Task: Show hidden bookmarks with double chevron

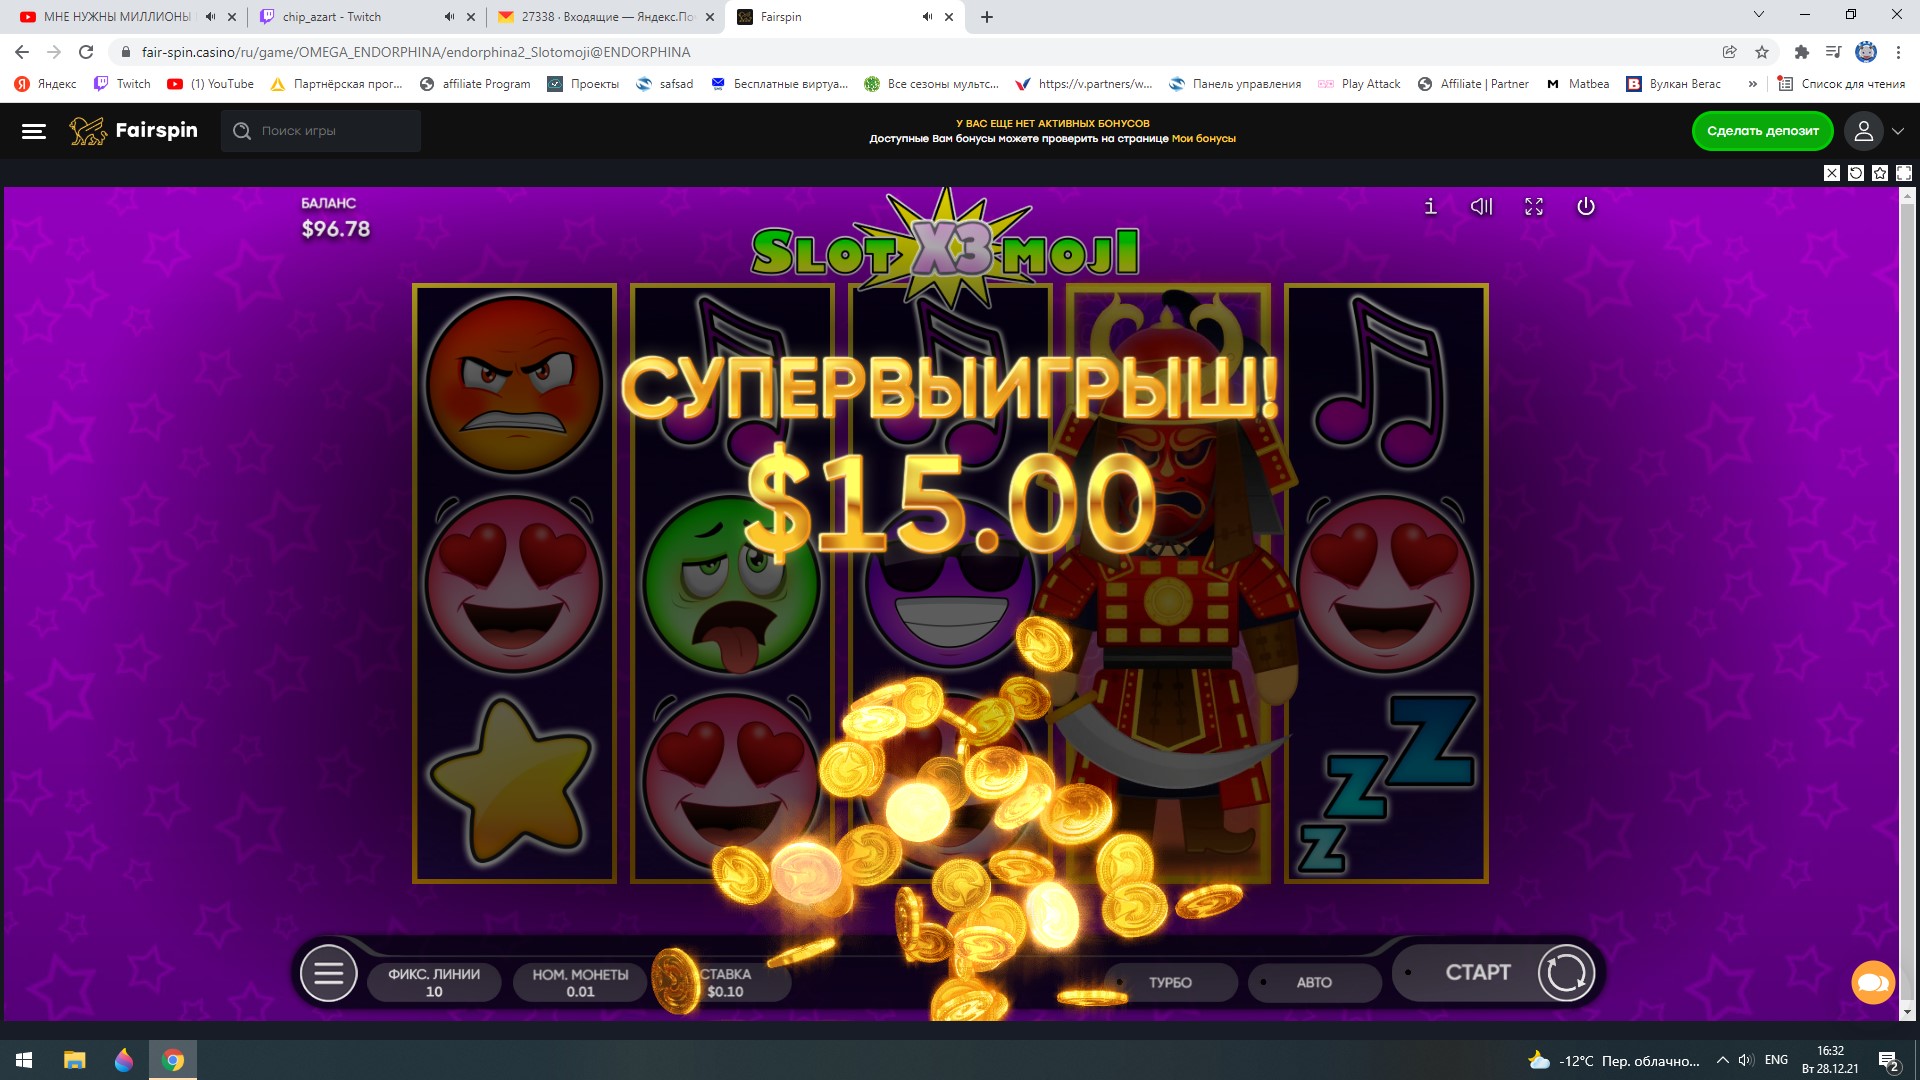Action: pos(1752,84)
